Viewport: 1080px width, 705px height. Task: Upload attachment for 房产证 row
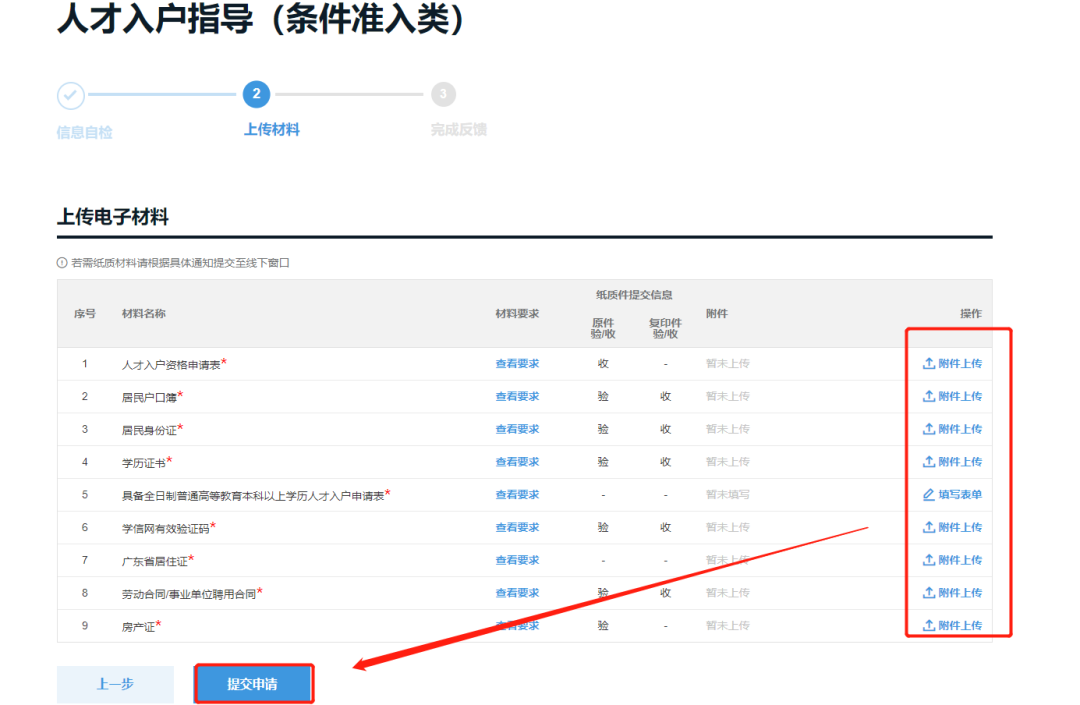(x=952, y=626)
